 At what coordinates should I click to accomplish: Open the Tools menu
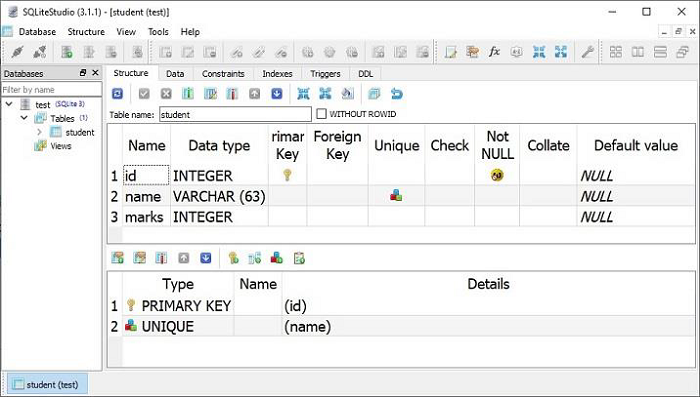[158, 32]
